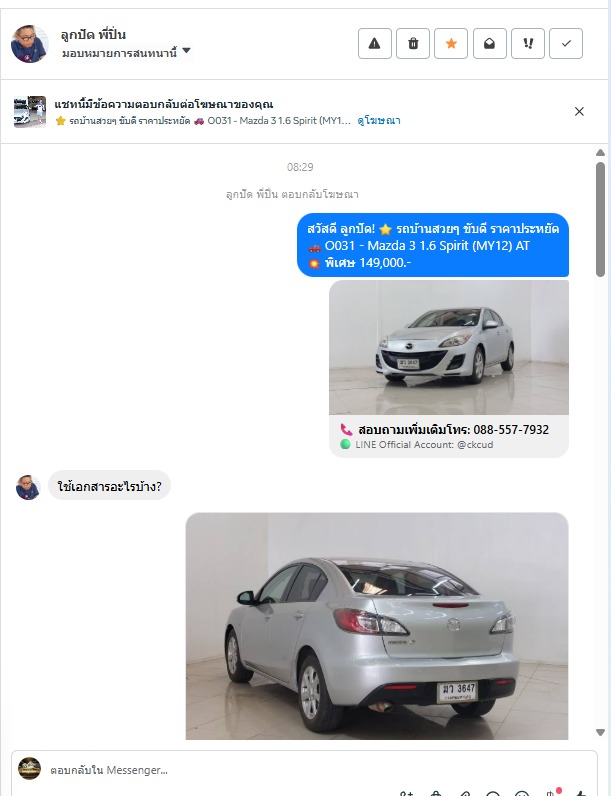Toggle the orange star follow-up marker
This screenshot has height=796, width=611.
[x=451, y=44]
